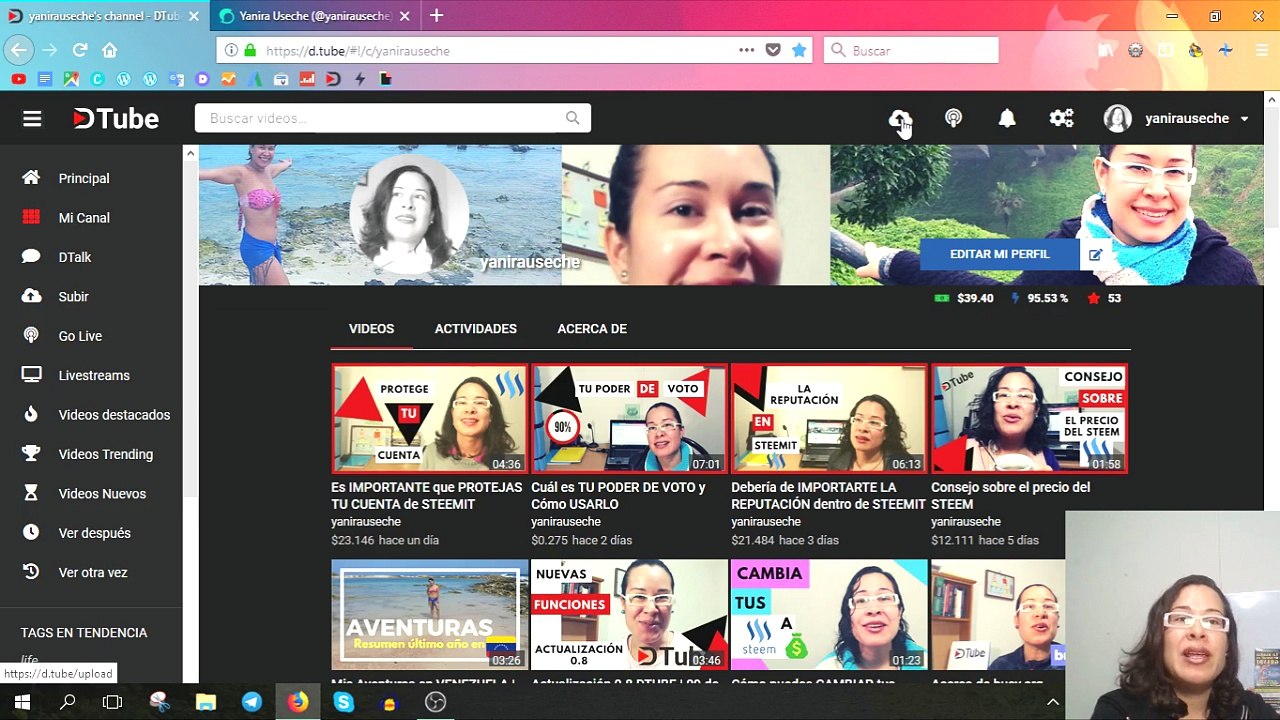Open File Explorer from the taskbar
The height and width of the screenshot is (720, 1280).
(206, 702)
